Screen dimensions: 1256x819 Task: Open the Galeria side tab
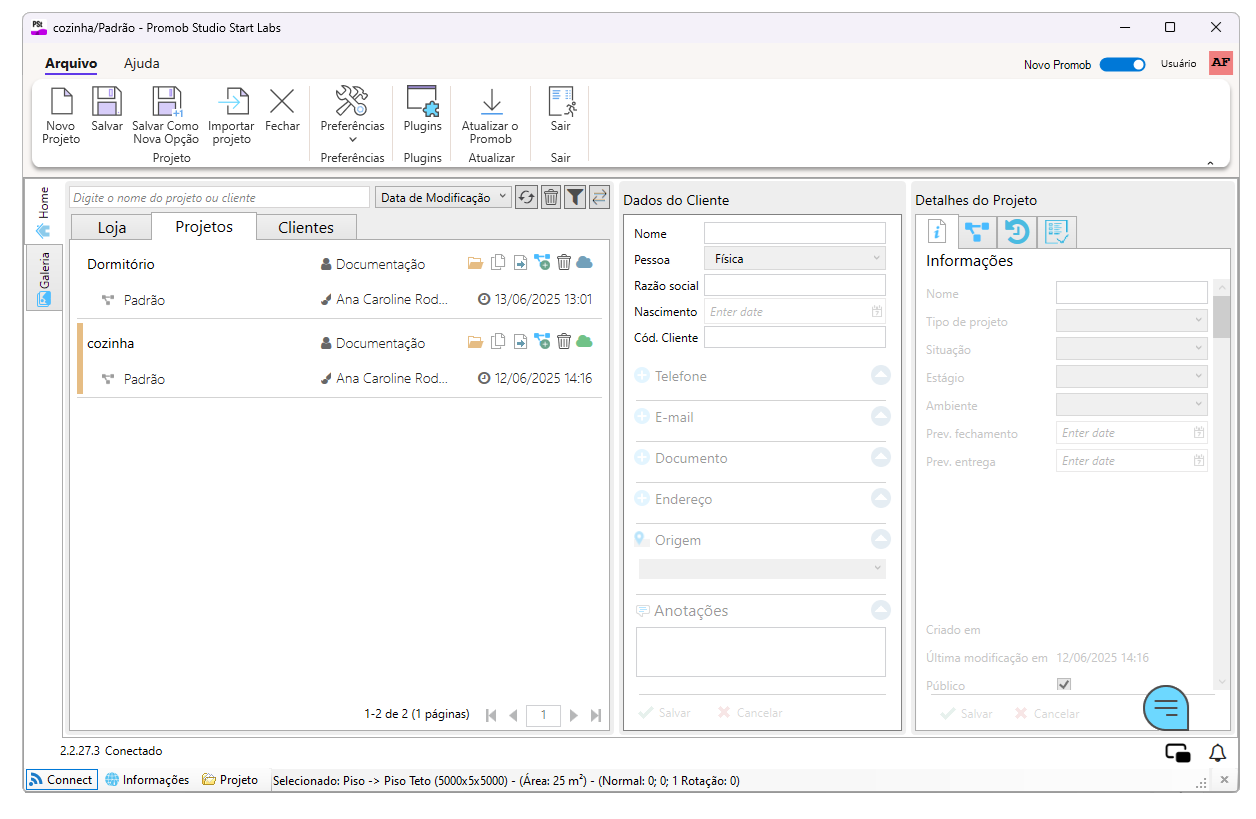pyautogui.click(x=44, y=277)
